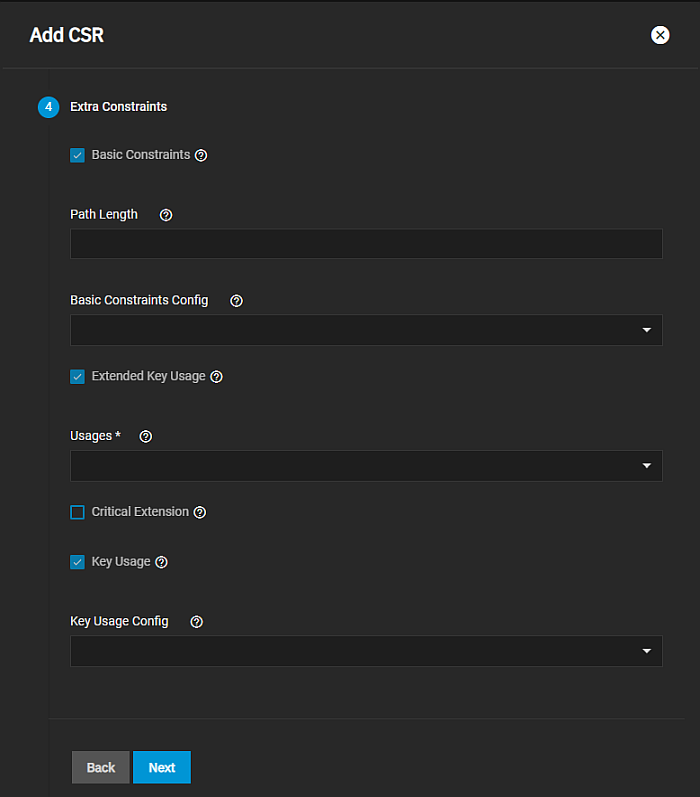Click the Back button

tap(101, 767)
